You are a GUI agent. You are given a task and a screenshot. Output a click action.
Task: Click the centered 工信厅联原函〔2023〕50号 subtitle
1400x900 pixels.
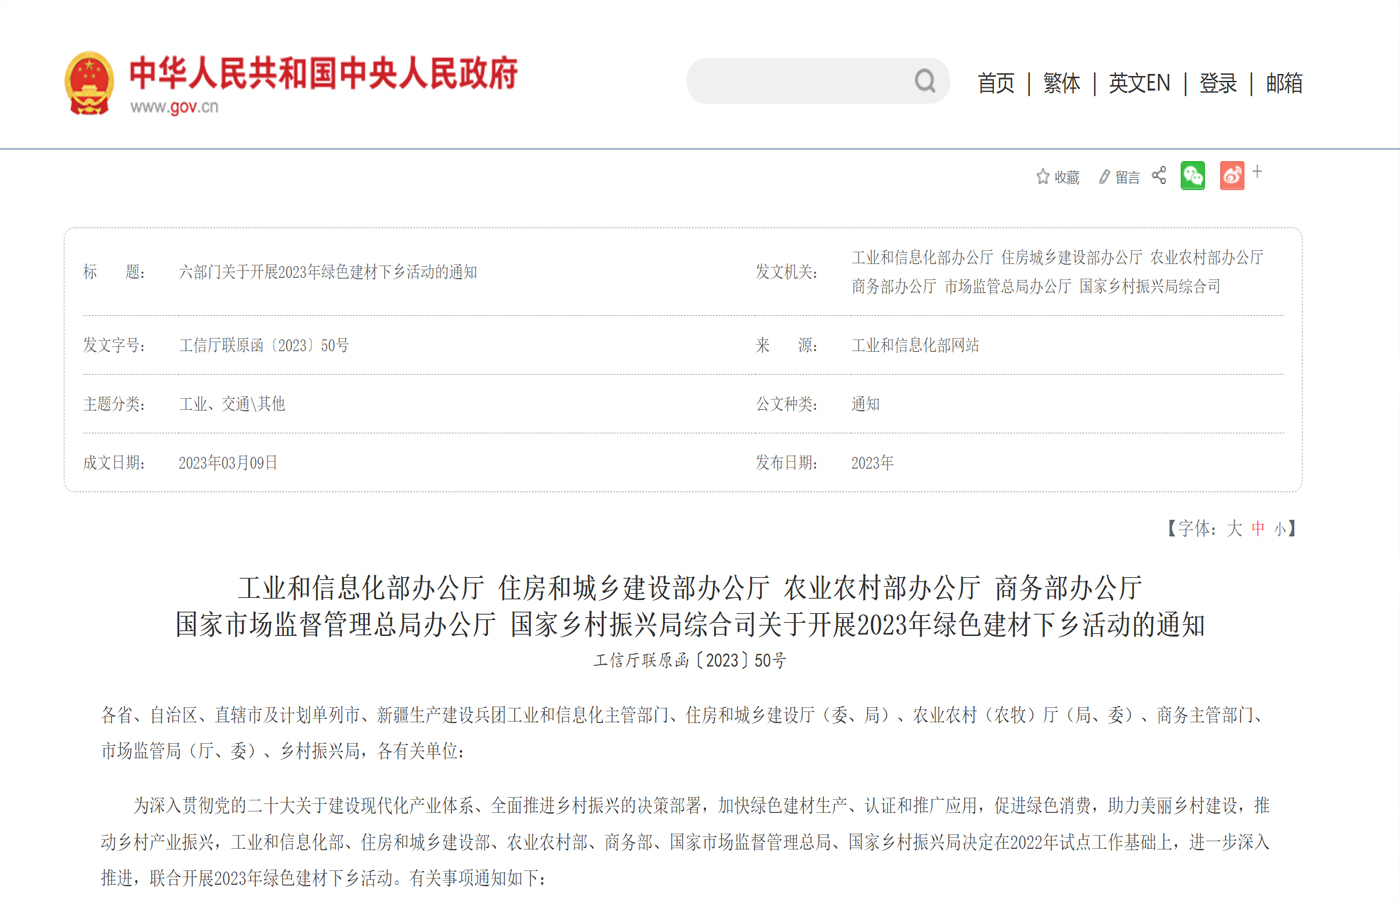click(x=690, y=661)
